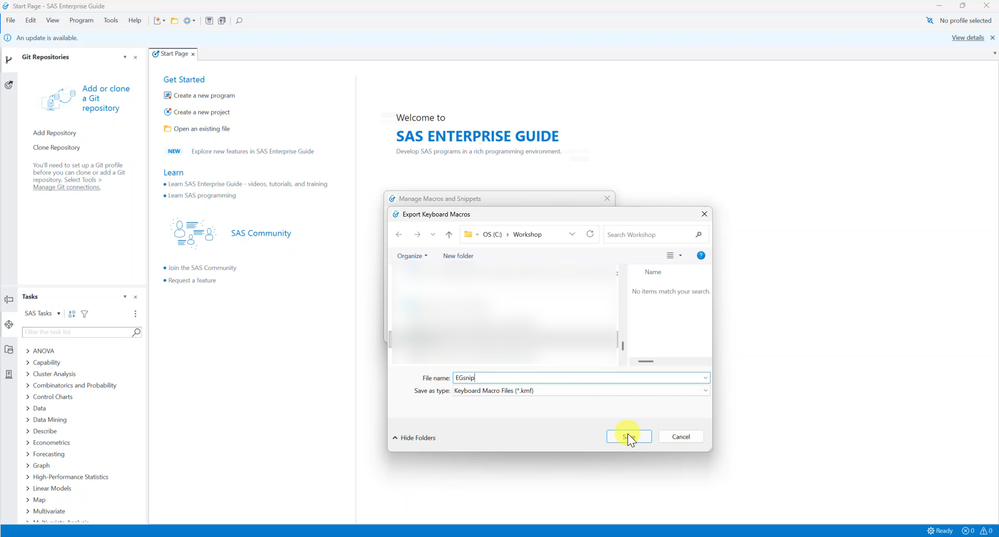This screenshot has width=999, height=537.
Task: Open the Help icon in Export dialog
Action: tap(701, 255)
